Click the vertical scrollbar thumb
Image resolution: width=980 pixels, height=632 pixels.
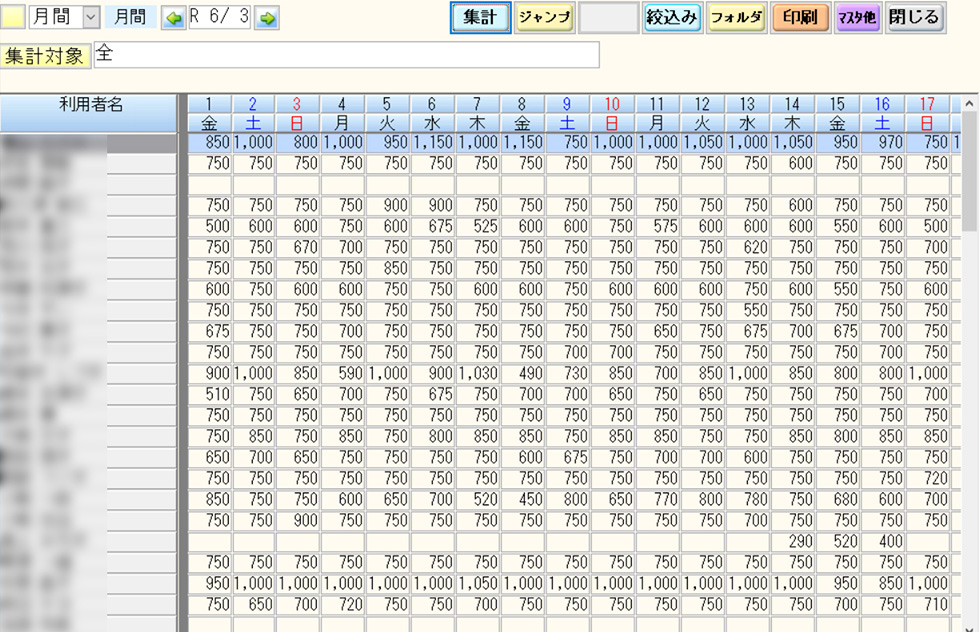(969, 172)
